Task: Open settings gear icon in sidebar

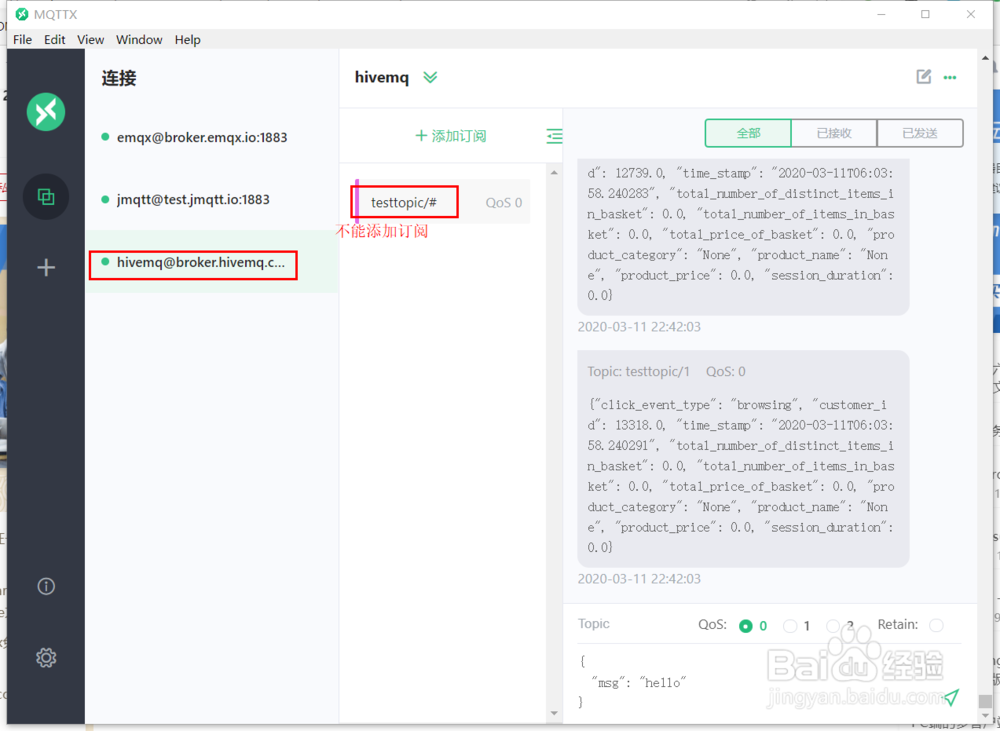Action: tap(46, 657)
